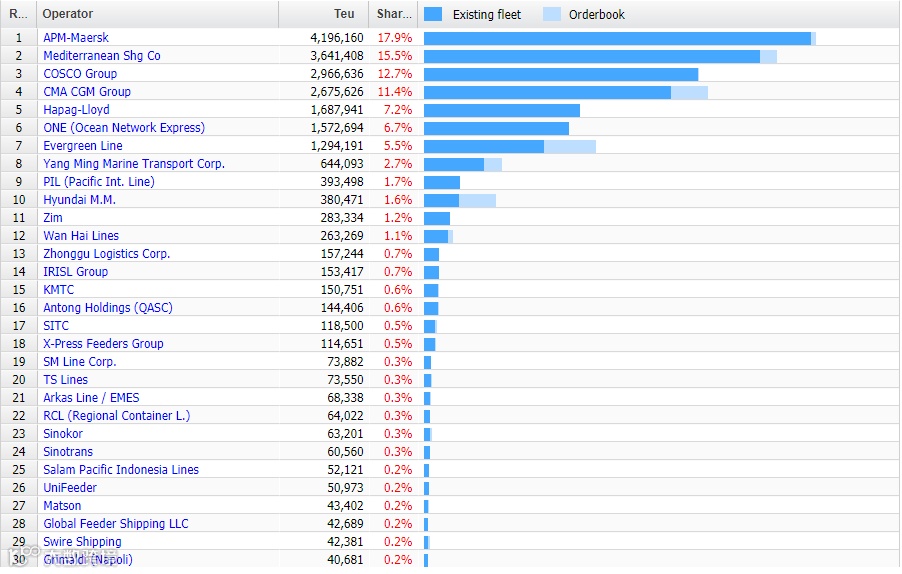Open Global Feeder Shipping LLC link
Screen dimensions: 902x574
pyautogui.click(x=116, y=524)
